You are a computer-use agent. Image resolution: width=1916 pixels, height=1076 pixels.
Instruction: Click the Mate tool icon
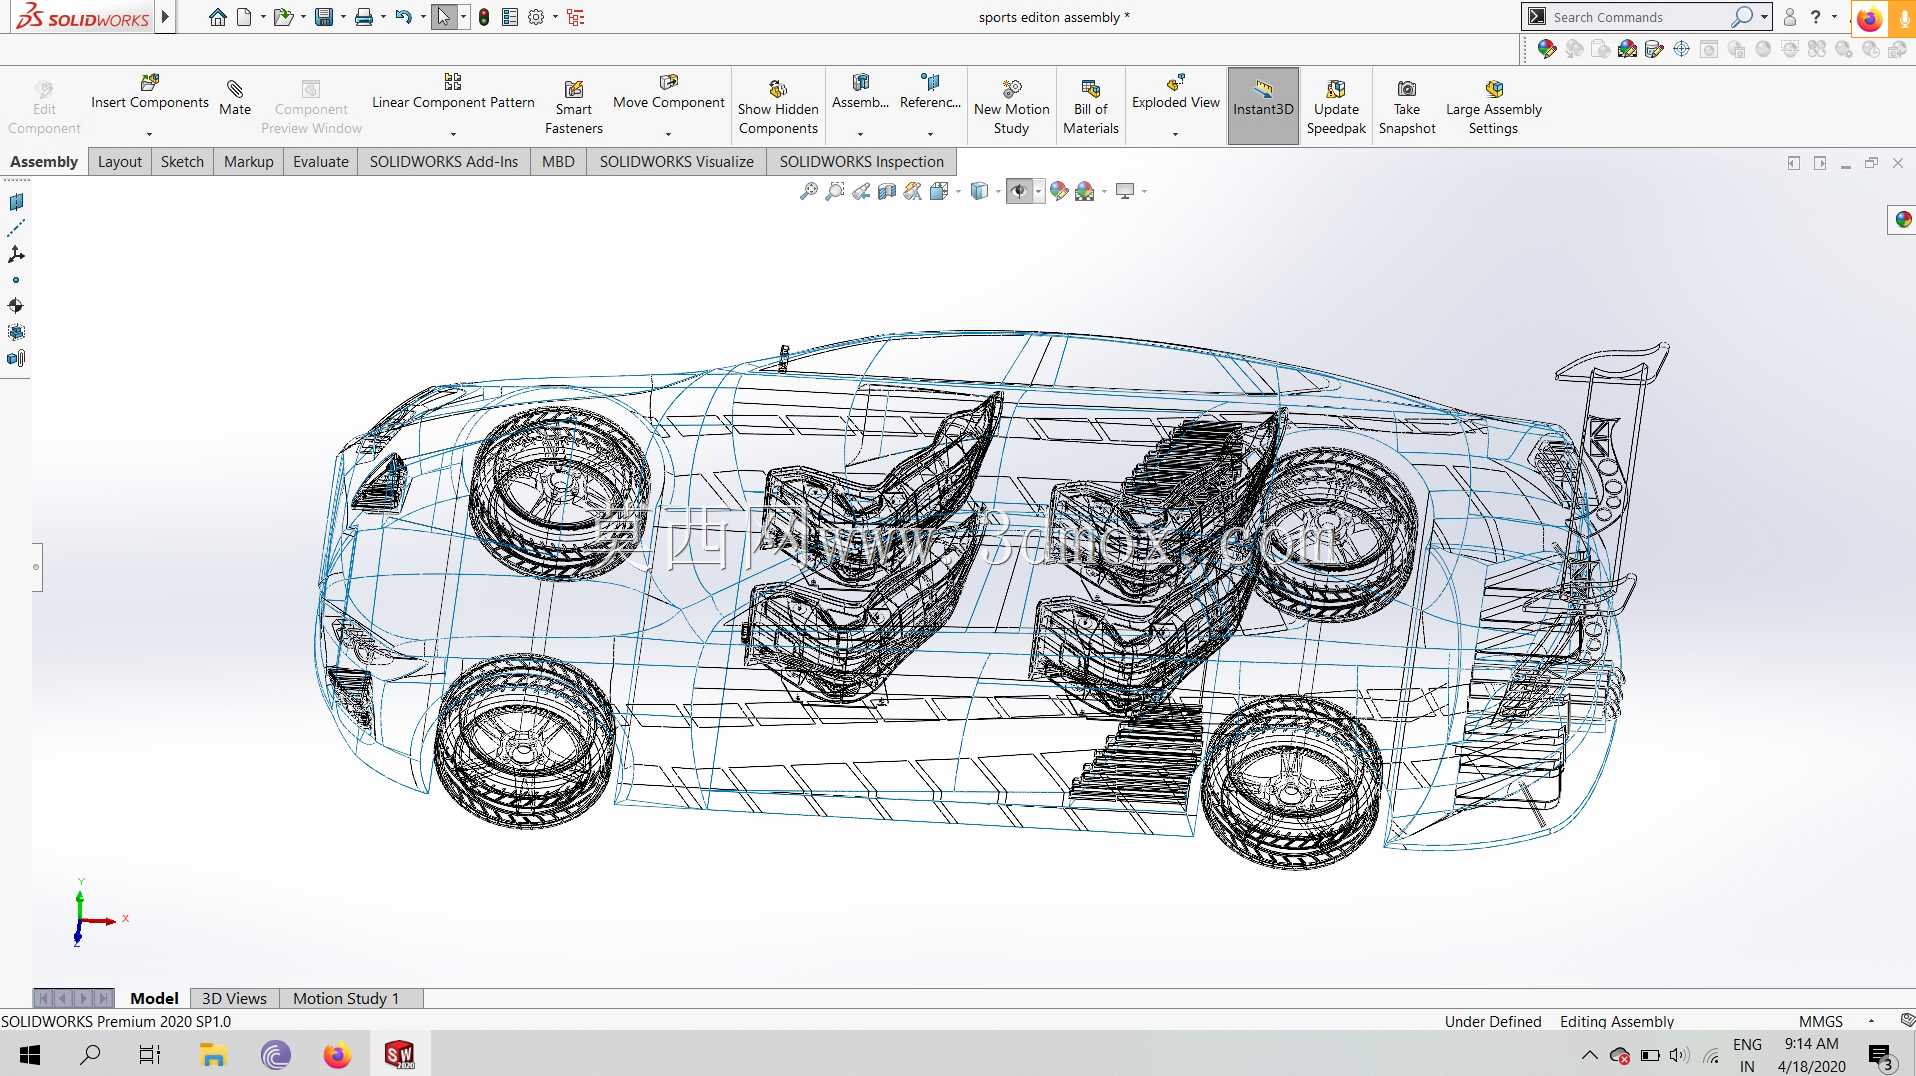pos(235,89)
